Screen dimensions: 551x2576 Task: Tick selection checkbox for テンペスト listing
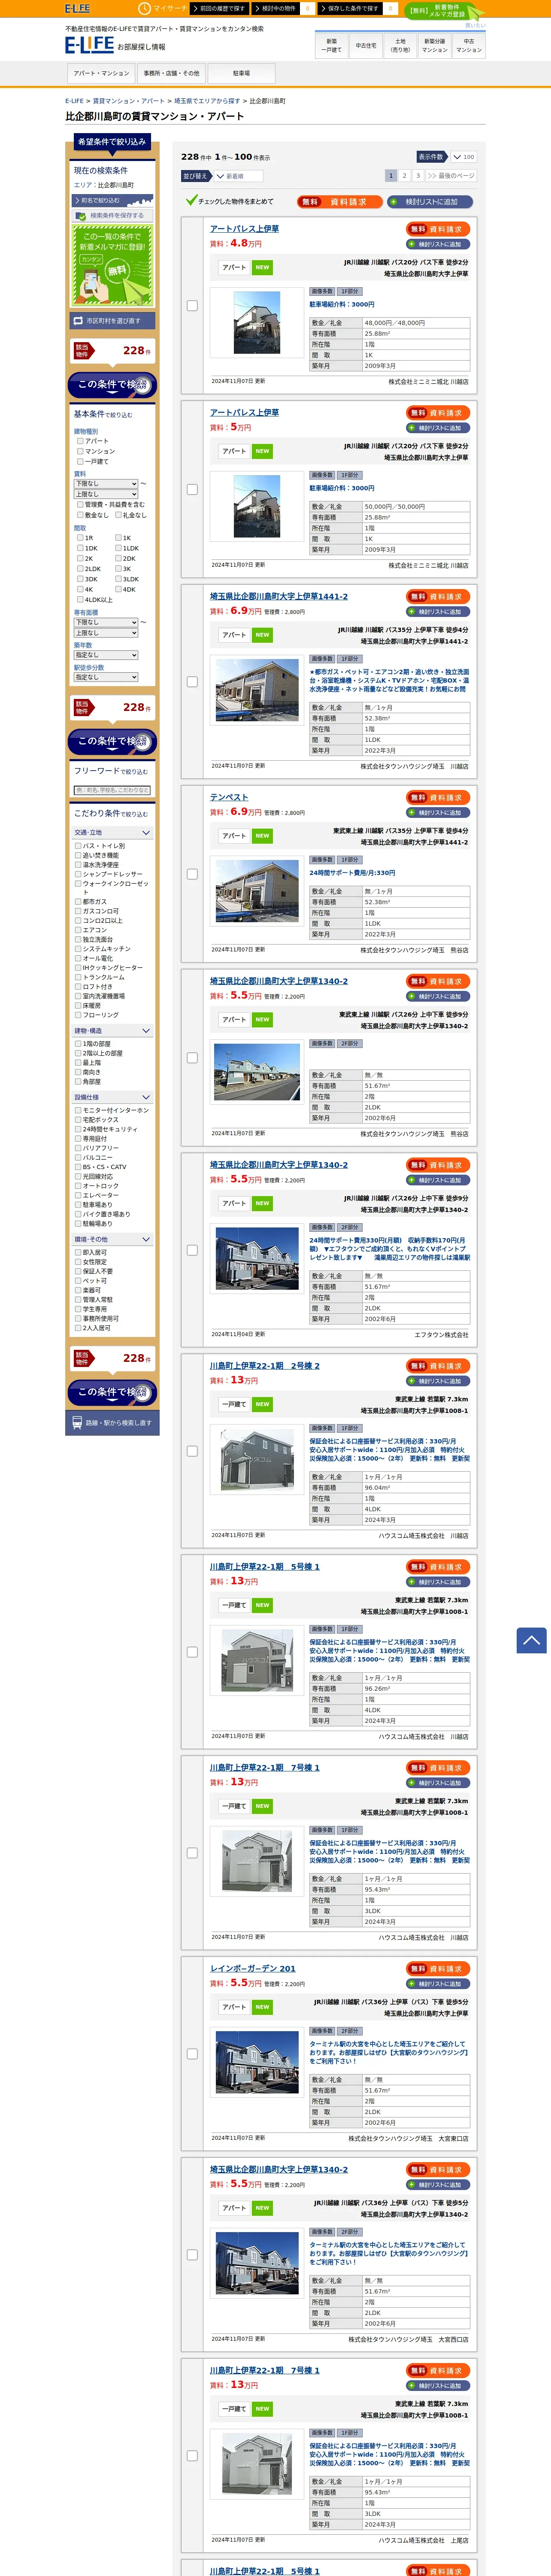(x=192, y=874)
